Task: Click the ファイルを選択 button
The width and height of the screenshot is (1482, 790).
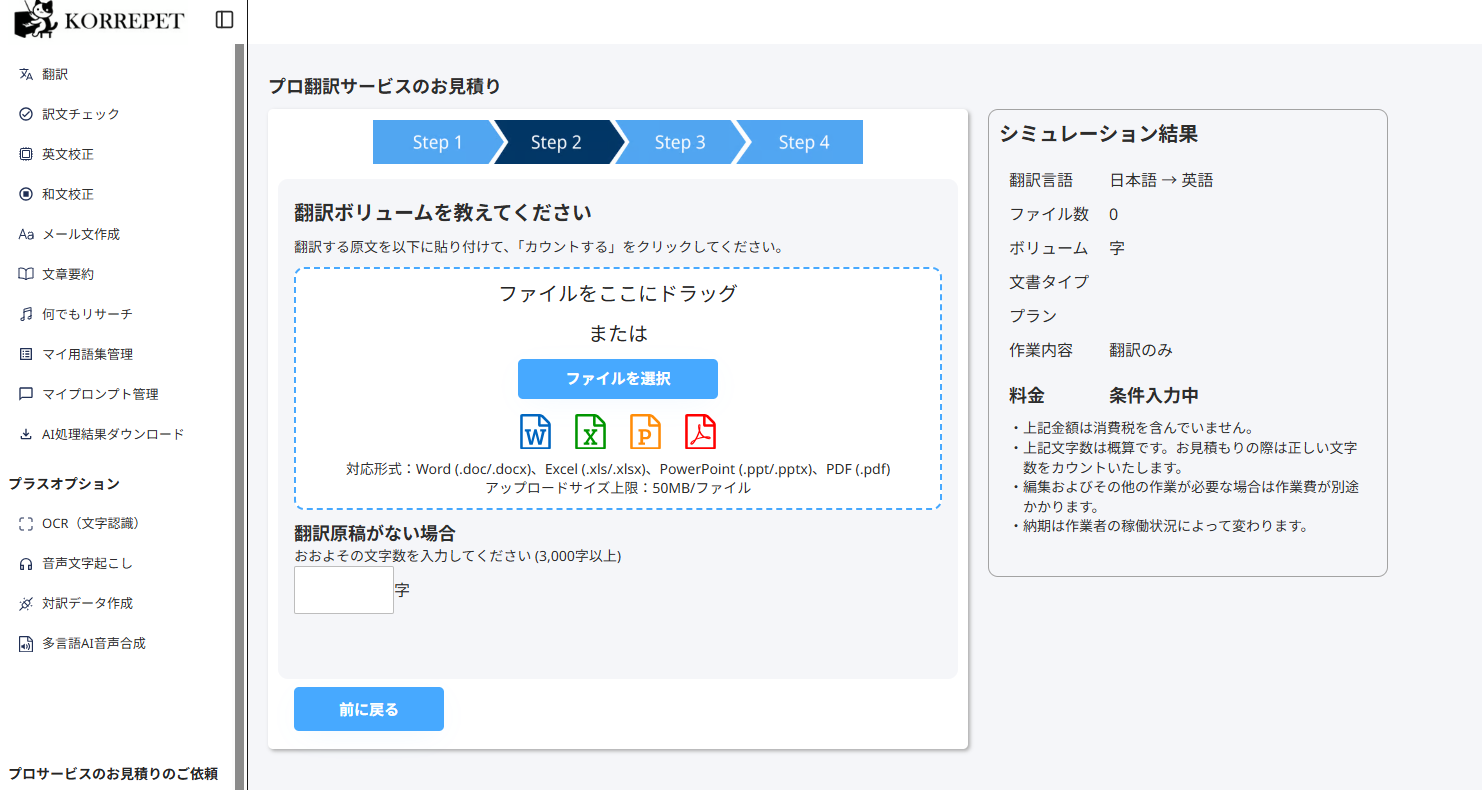Action: (618, 379)
